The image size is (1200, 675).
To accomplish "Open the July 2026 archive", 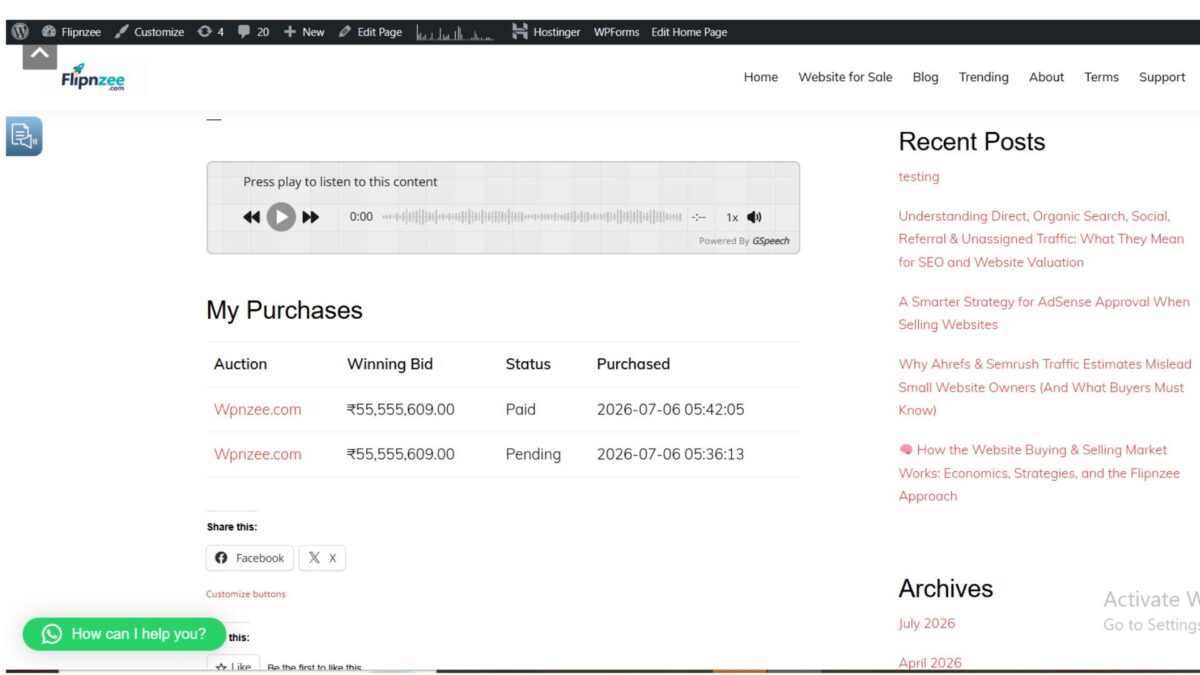I will 927,623.
